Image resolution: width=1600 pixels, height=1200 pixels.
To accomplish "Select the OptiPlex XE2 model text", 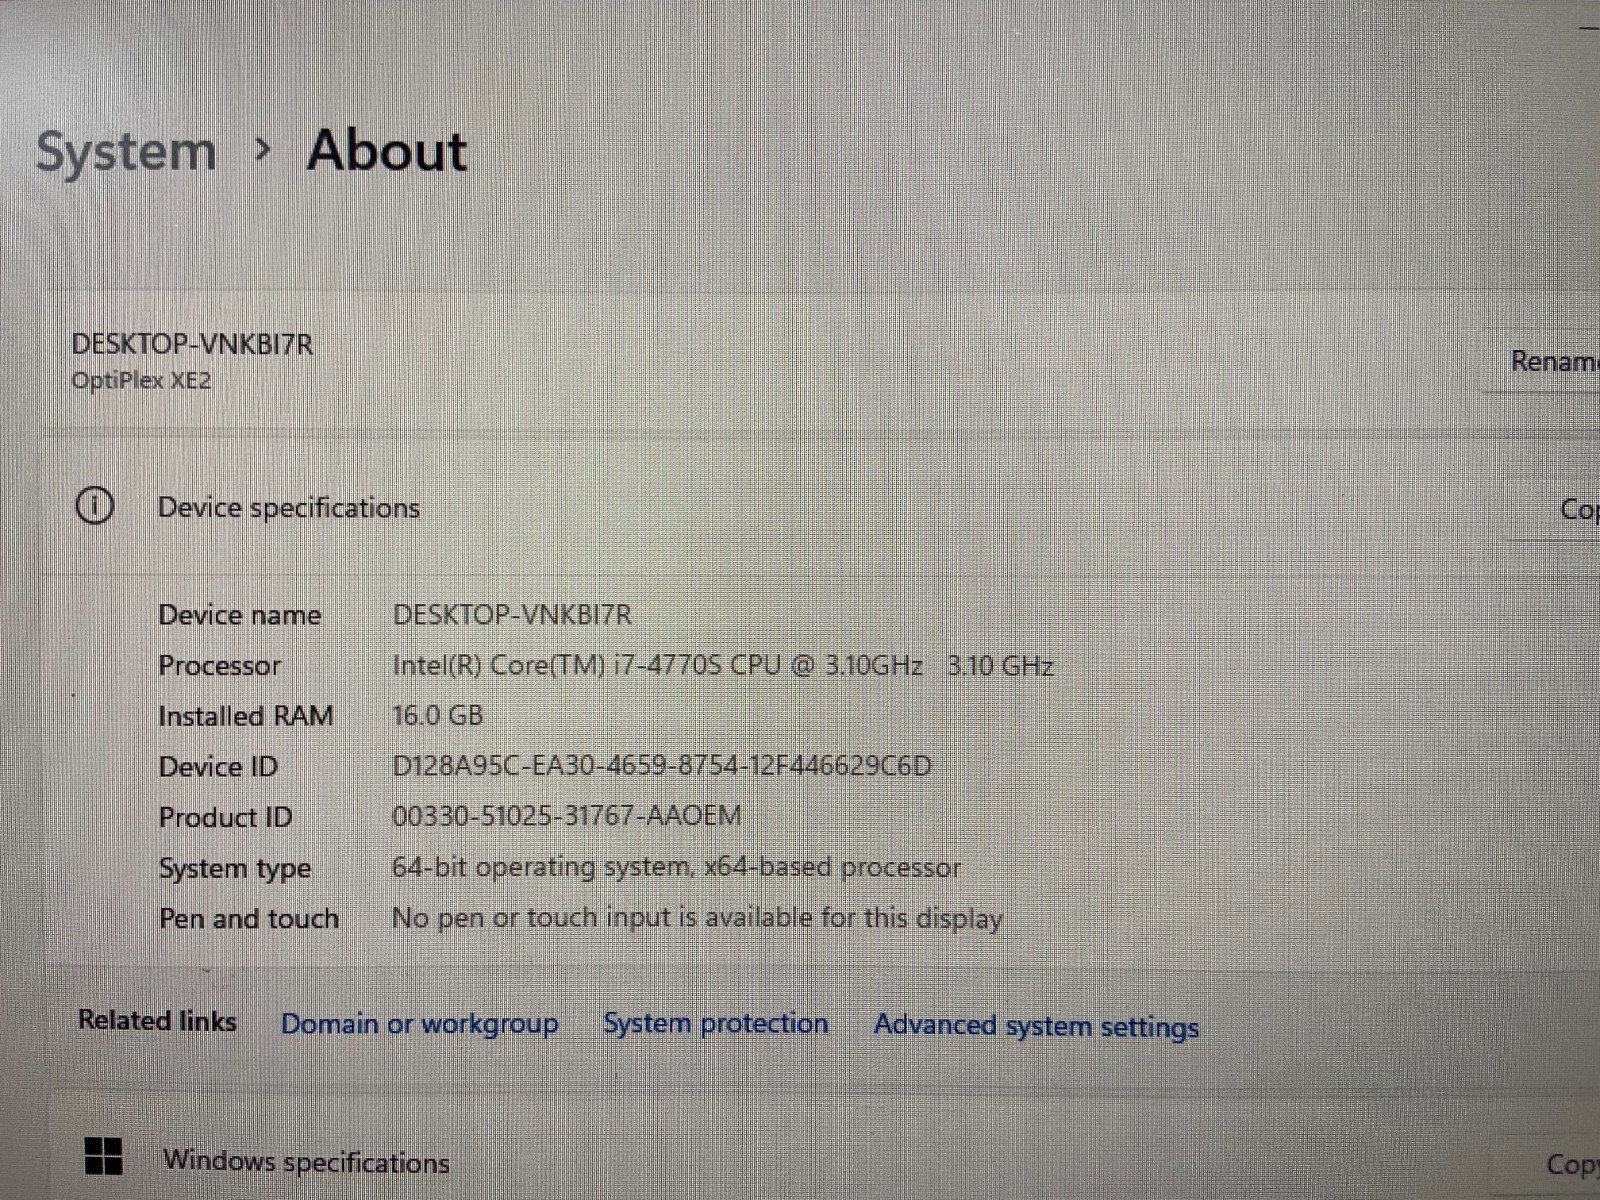I will click(x=141, y=381).
